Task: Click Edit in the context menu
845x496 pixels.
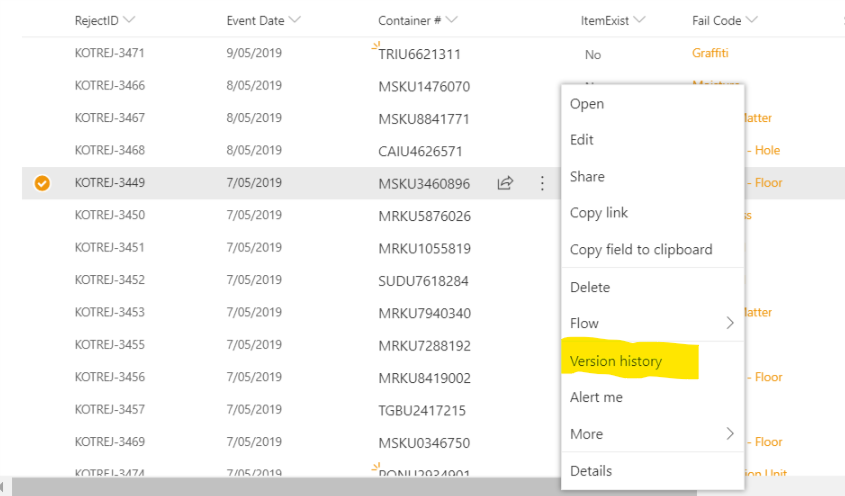Action: [582, 140]
